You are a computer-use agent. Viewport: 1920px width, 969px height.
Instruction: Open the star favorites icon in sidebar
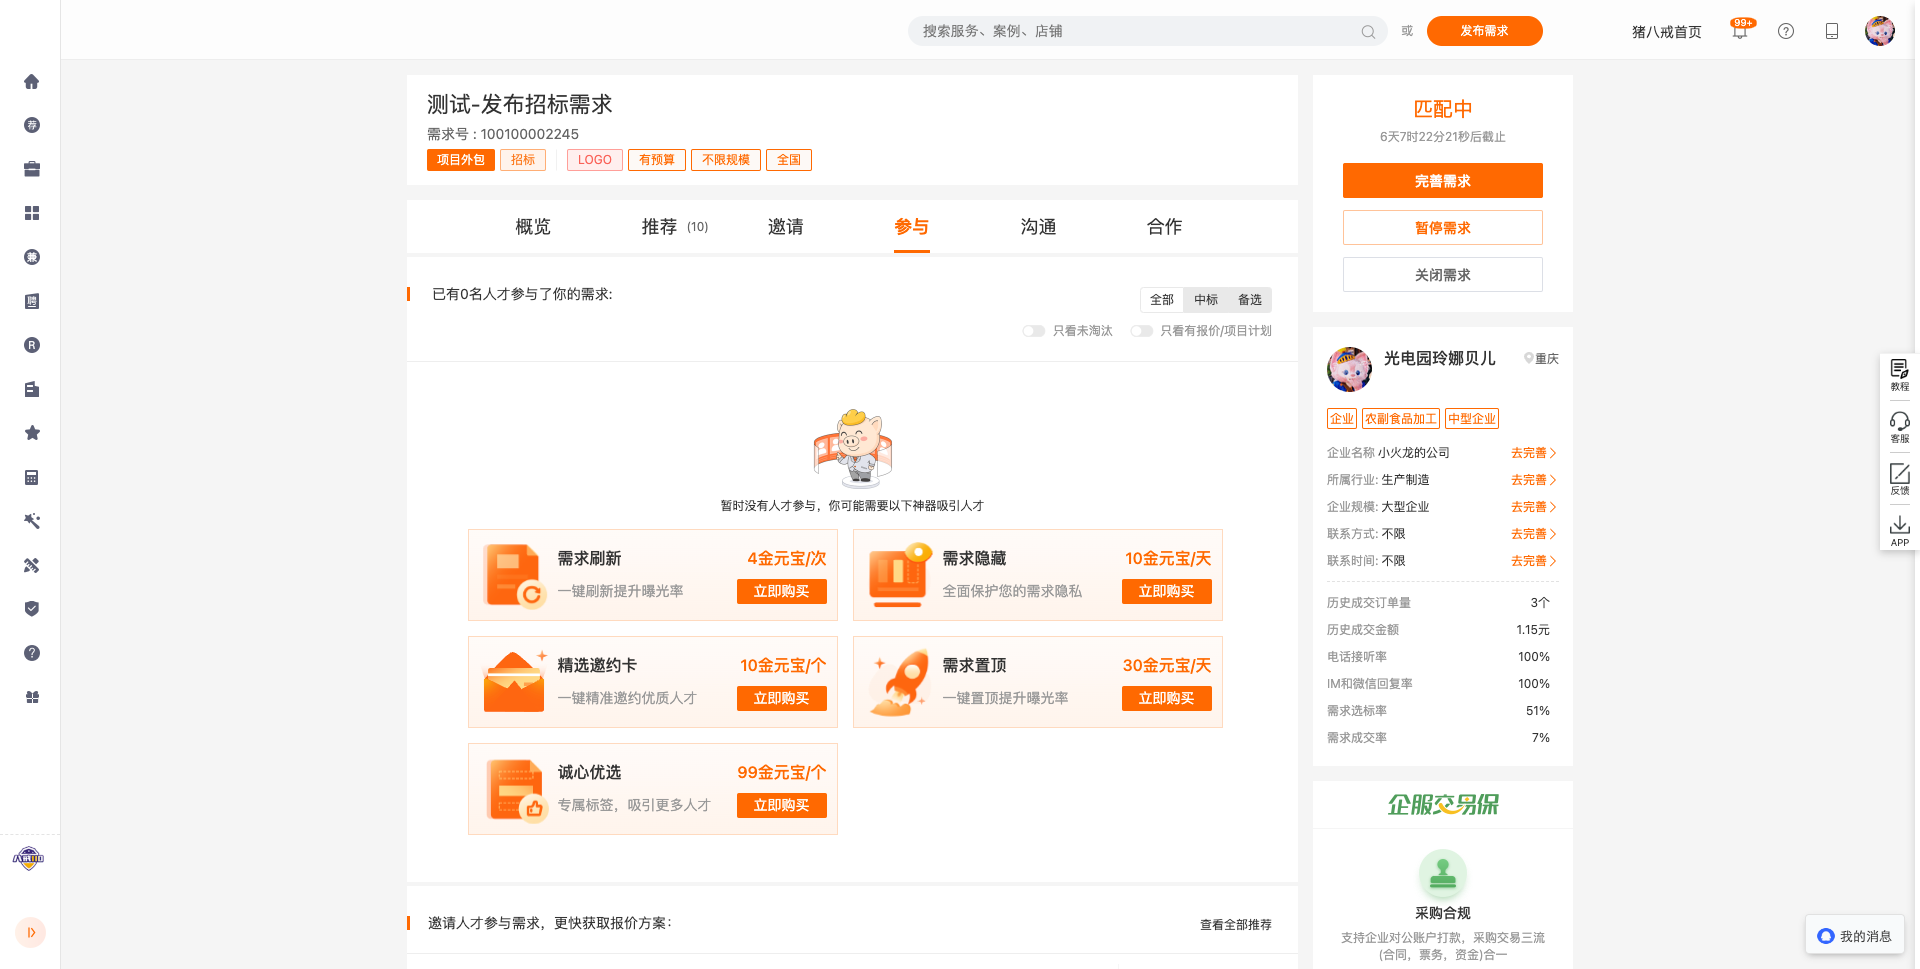tap(32, 433)
